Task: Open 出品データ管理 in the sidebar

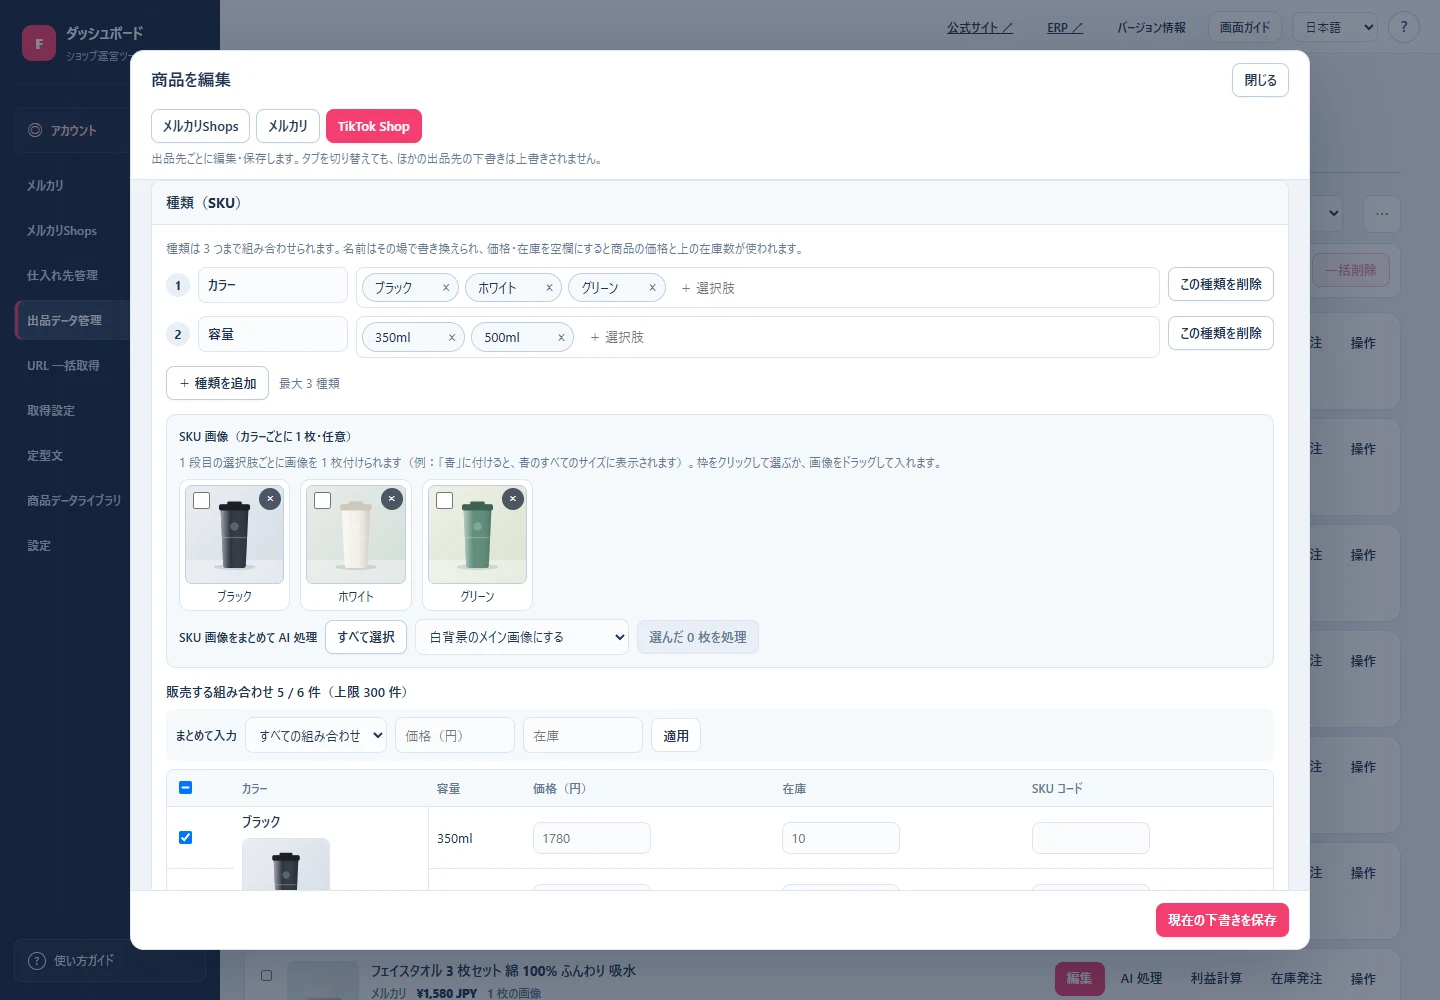Action: pyautogui.click(x=72, y=320)
